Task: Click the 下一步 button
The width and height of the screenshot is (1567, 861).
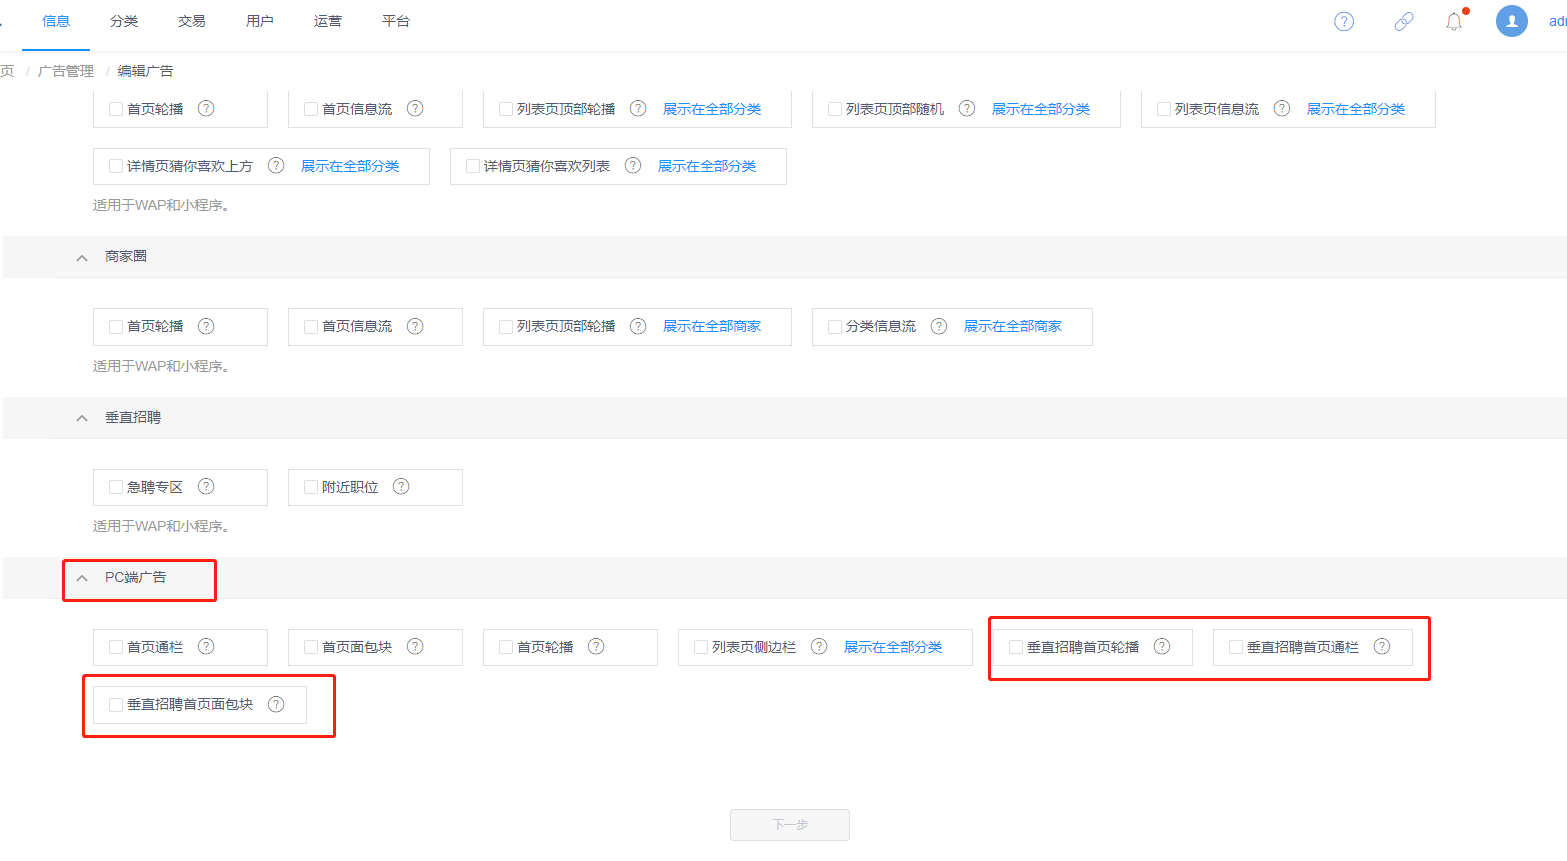Action: coord(790,825)
